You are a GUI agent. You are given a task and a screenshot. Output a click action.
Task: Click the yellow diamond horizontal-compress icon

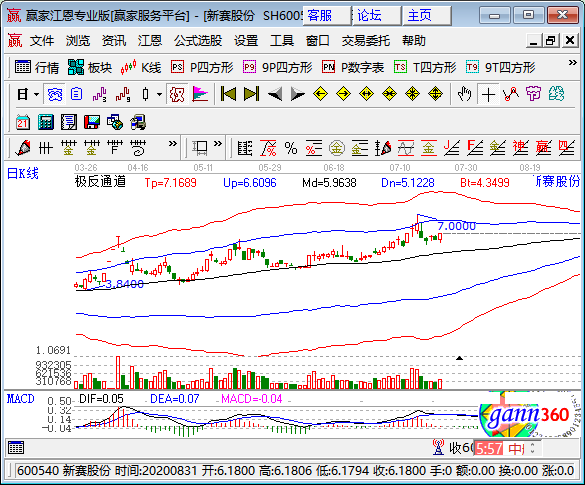click(x=389, y=94)
